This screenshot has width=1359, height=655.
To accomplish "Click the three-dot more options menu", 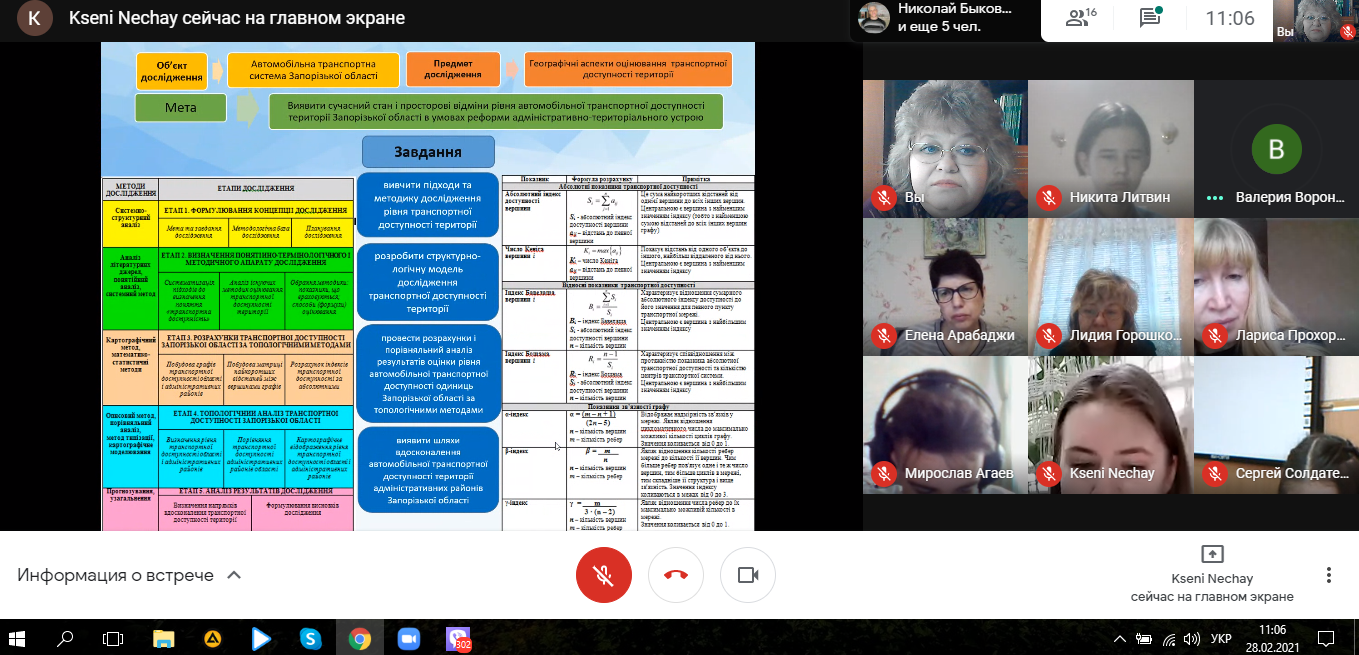I will tap(1328, 575).
